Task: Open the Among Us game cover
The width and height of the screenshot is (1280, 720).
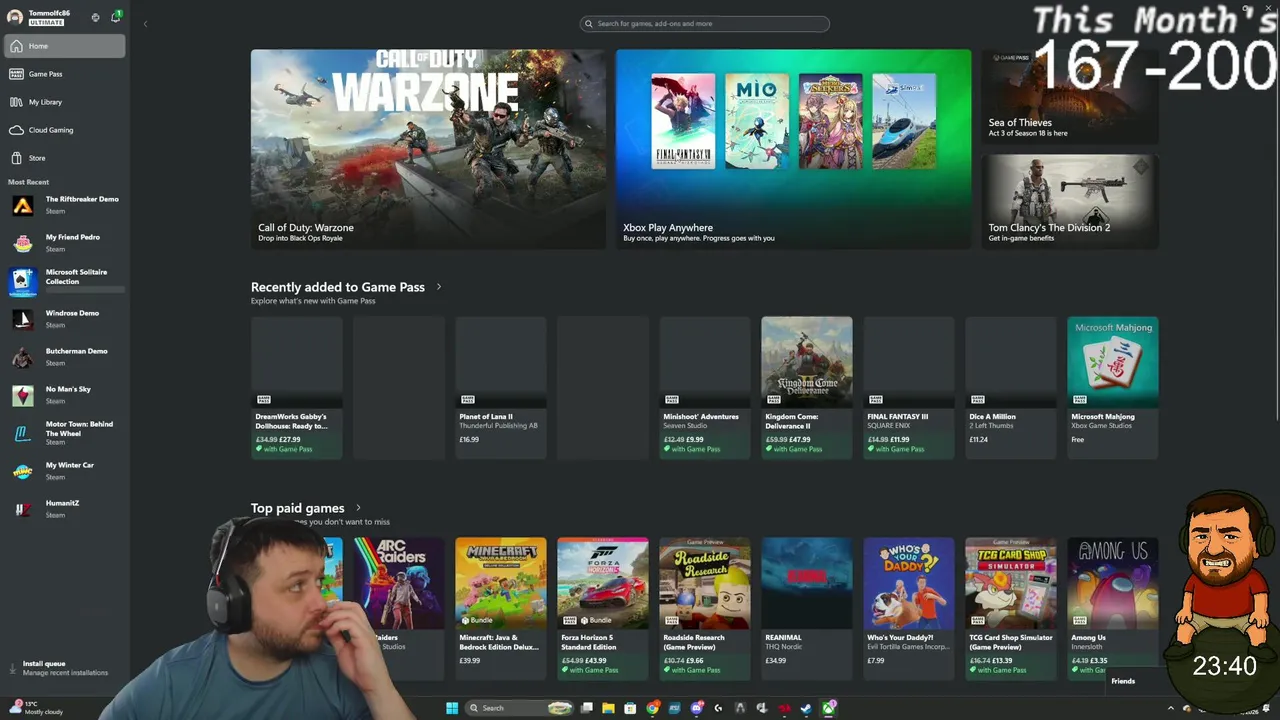Action: (1113, 583)
